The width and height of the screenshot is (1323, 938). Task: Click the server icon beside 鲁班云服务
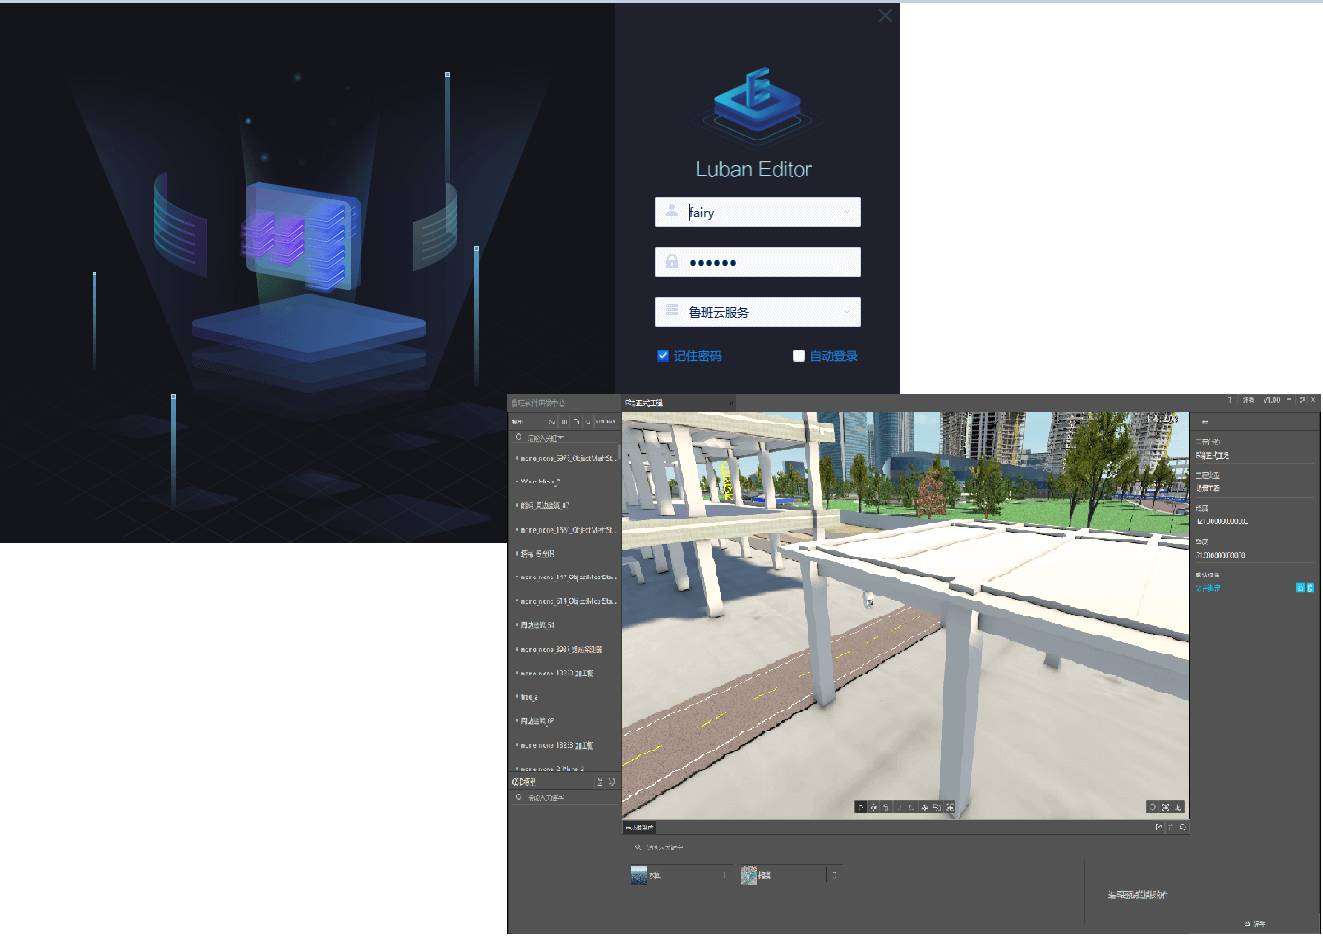click(672, 311)
